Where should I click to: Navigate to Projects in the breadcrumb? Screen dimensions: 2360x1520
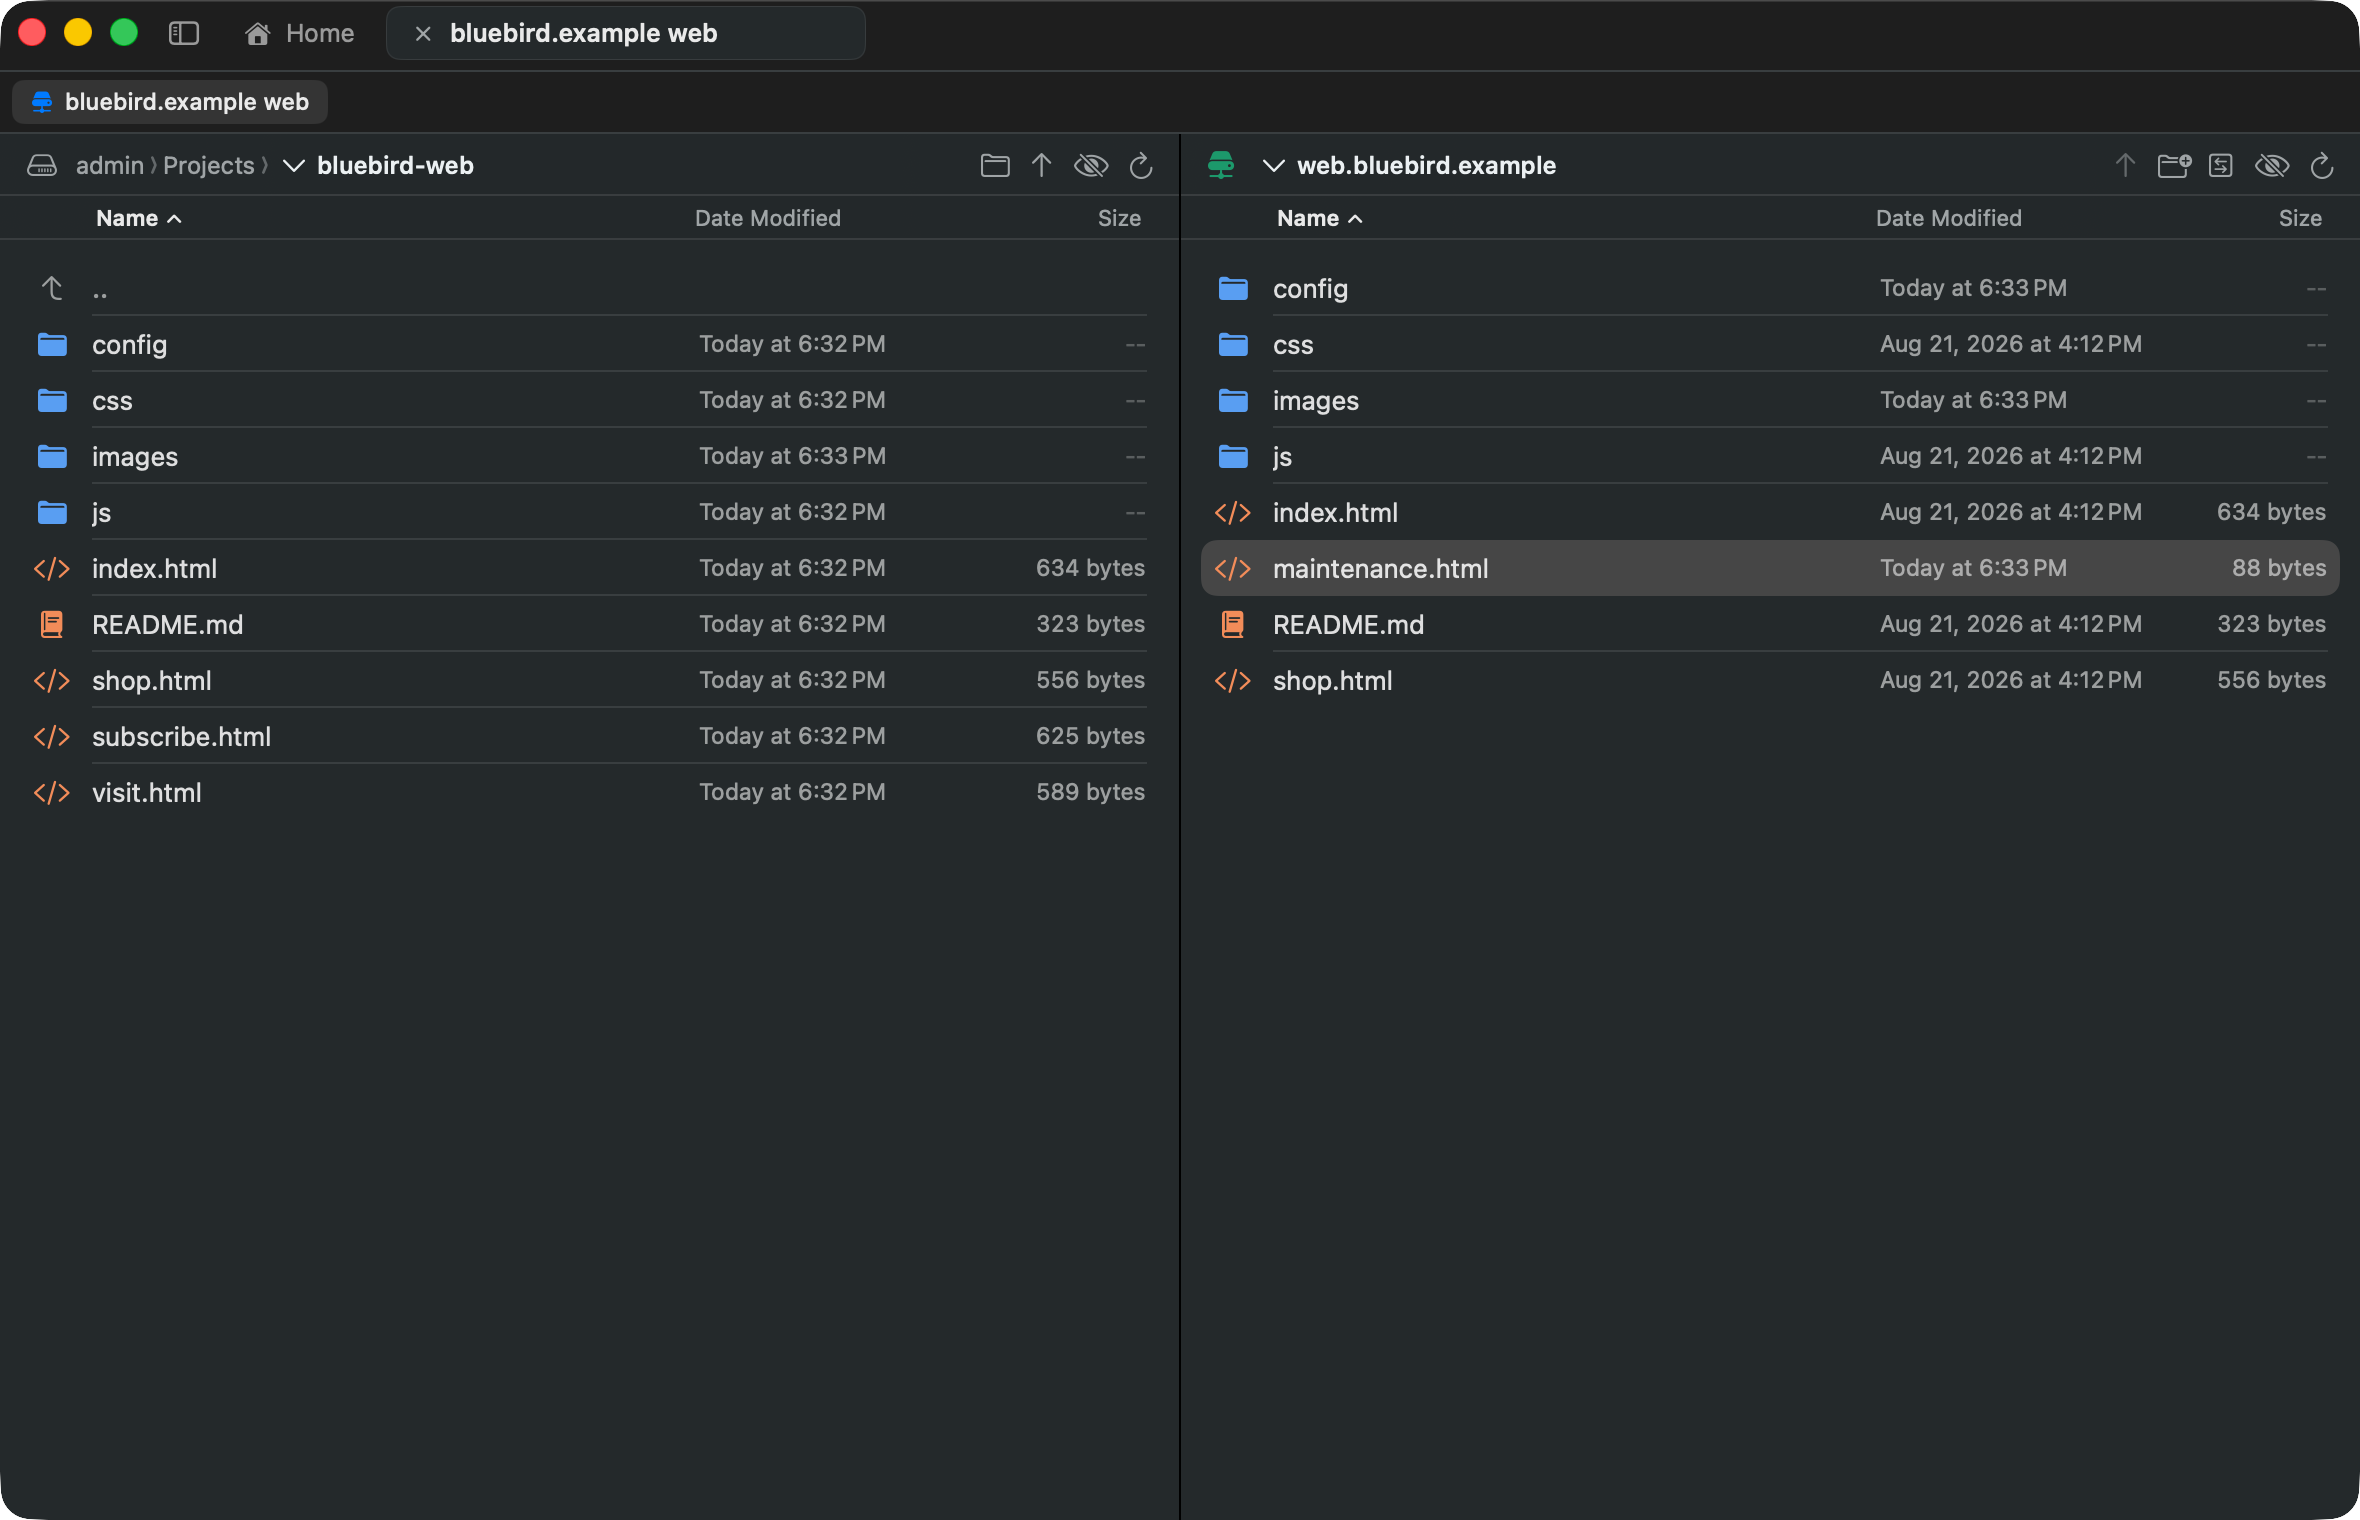click(x=209, y=165)
